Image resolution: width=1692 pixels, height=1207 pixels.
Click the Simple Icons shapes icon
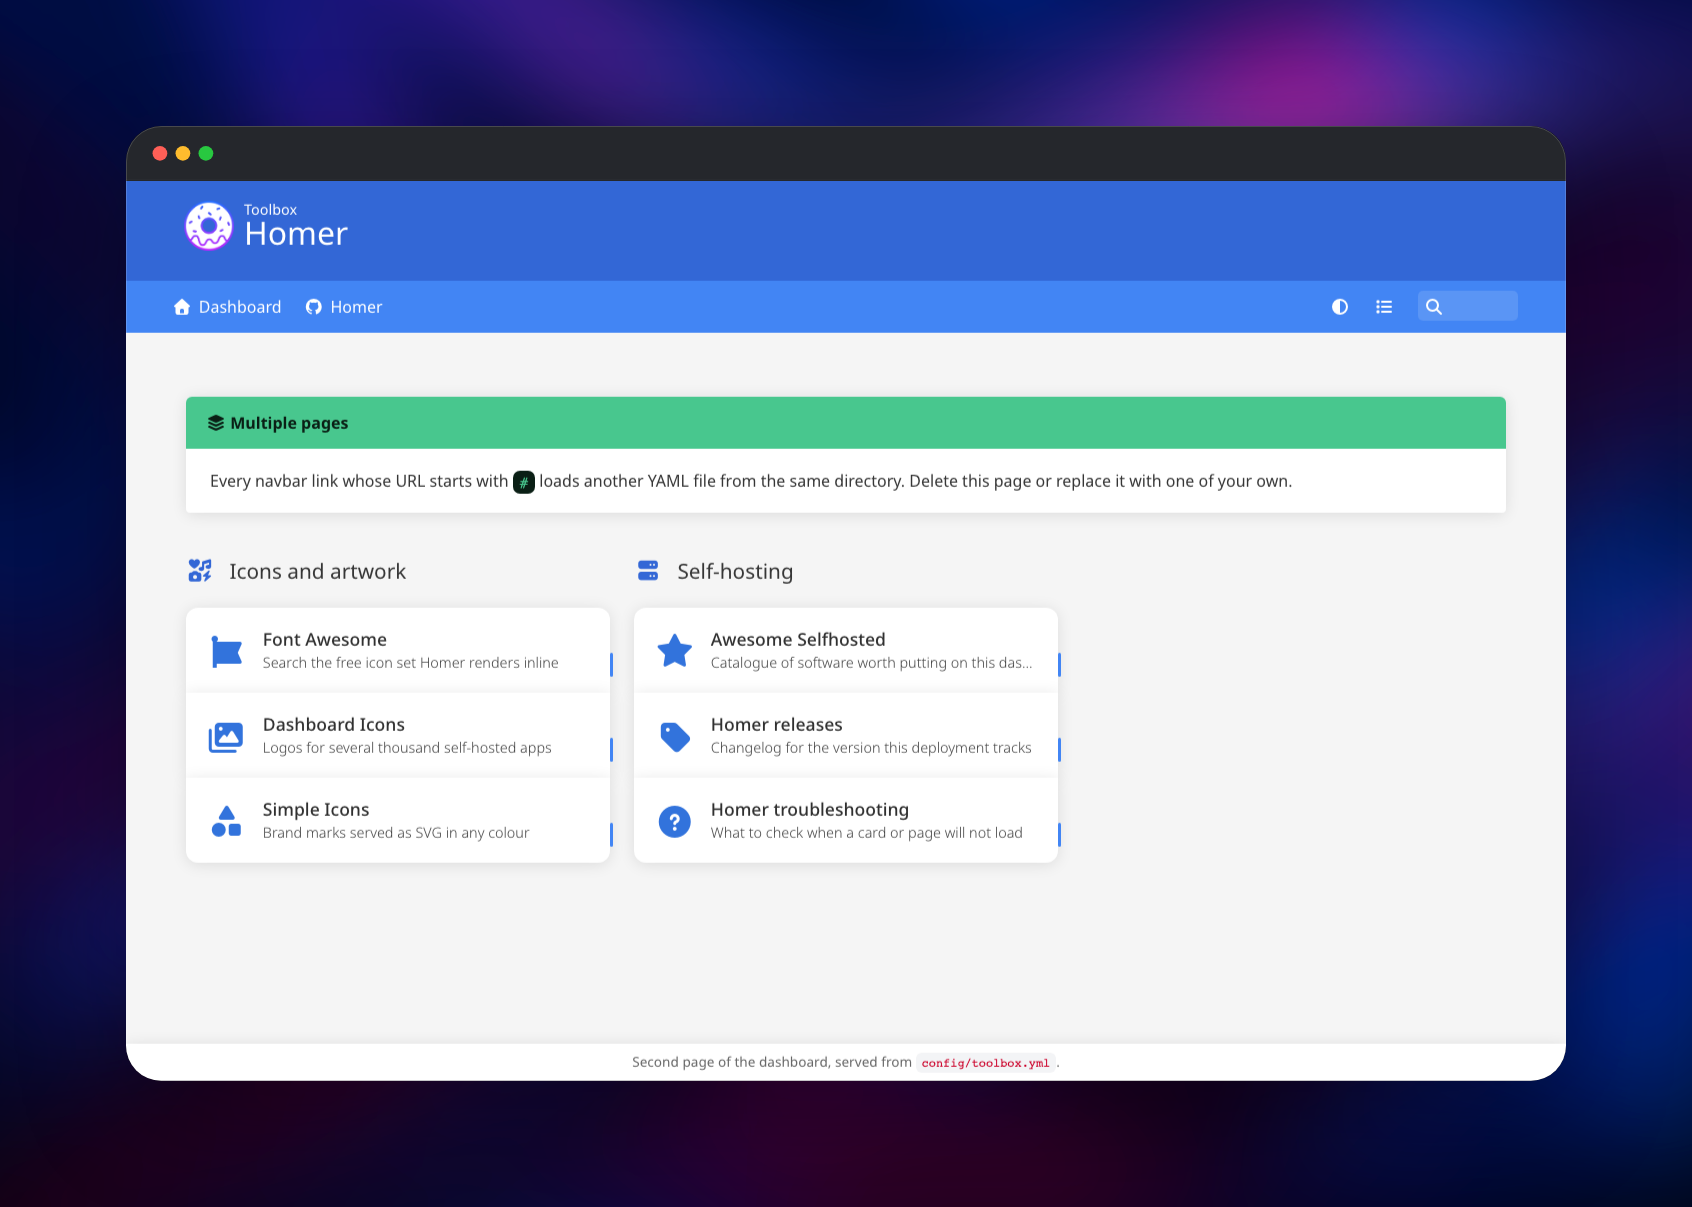click(226, 821)
